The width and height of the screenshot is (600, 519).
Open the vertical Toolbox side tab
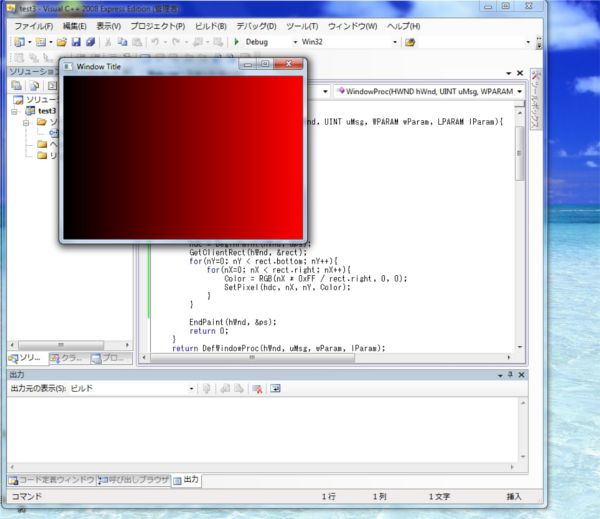point(535,100)
